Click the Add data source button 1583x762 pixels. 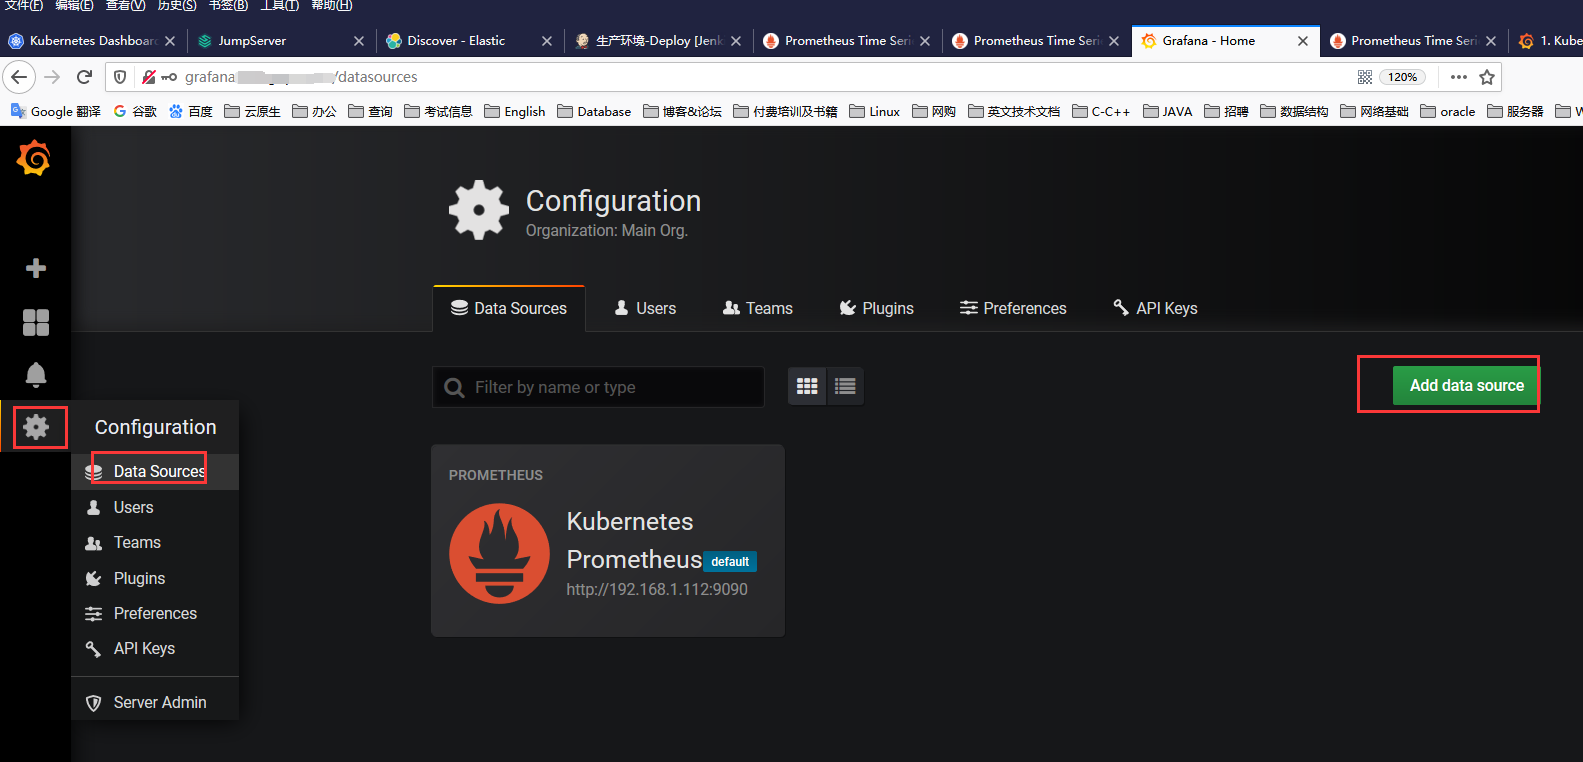tap(1466, 385)
